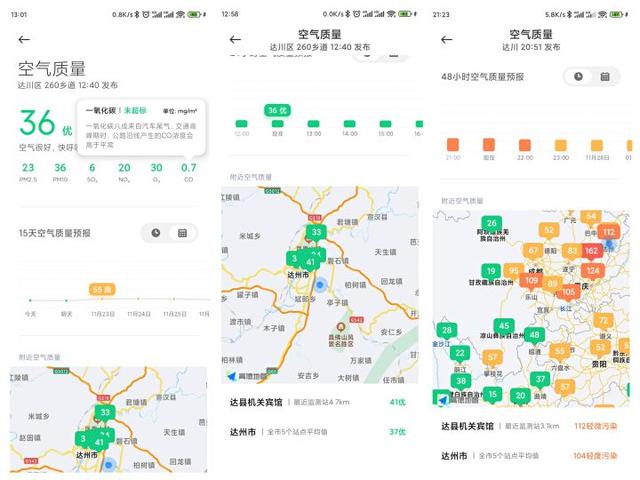The height and width of the screenshot is (480, 640).
Task: Tap the locate arrow on the 21:23 map
Action: [442, 399]
